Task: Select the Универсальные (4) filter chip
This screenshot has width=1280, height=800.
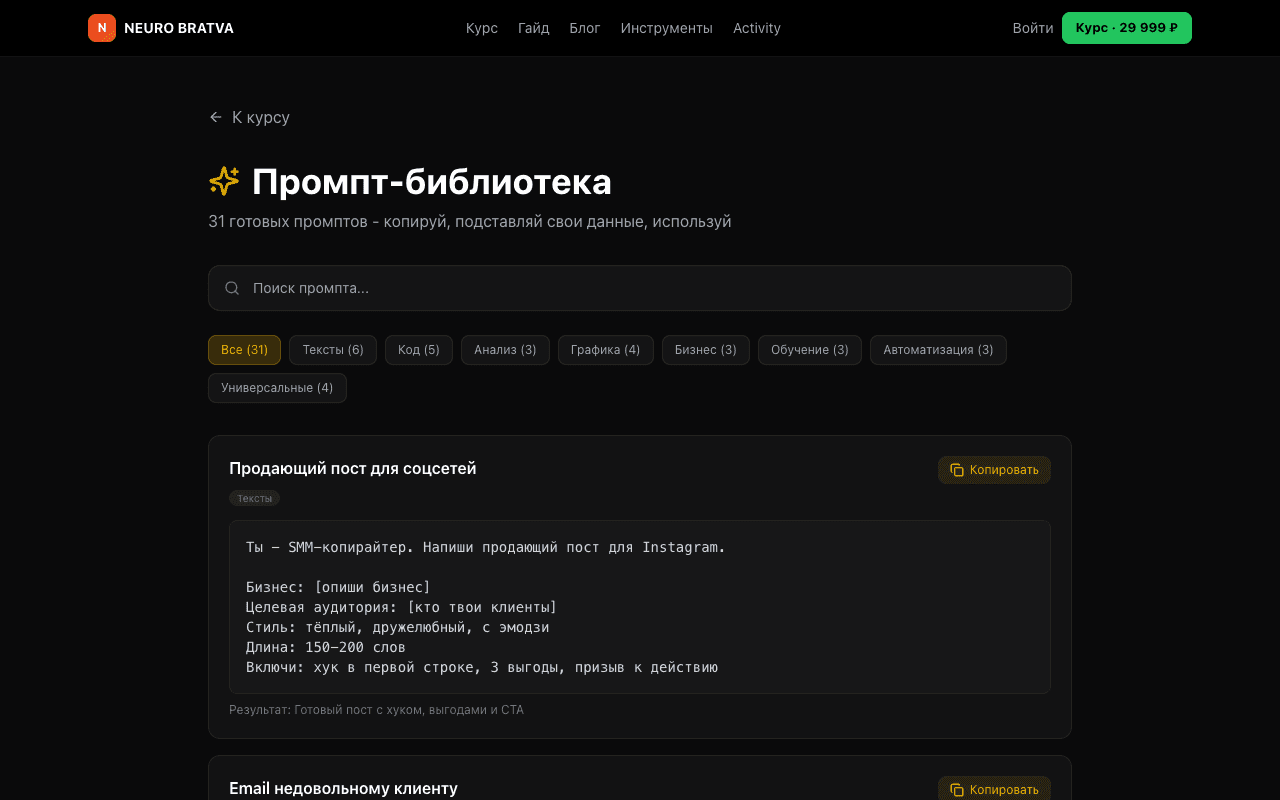Action: pyautogui.click(x=277, y=388)
